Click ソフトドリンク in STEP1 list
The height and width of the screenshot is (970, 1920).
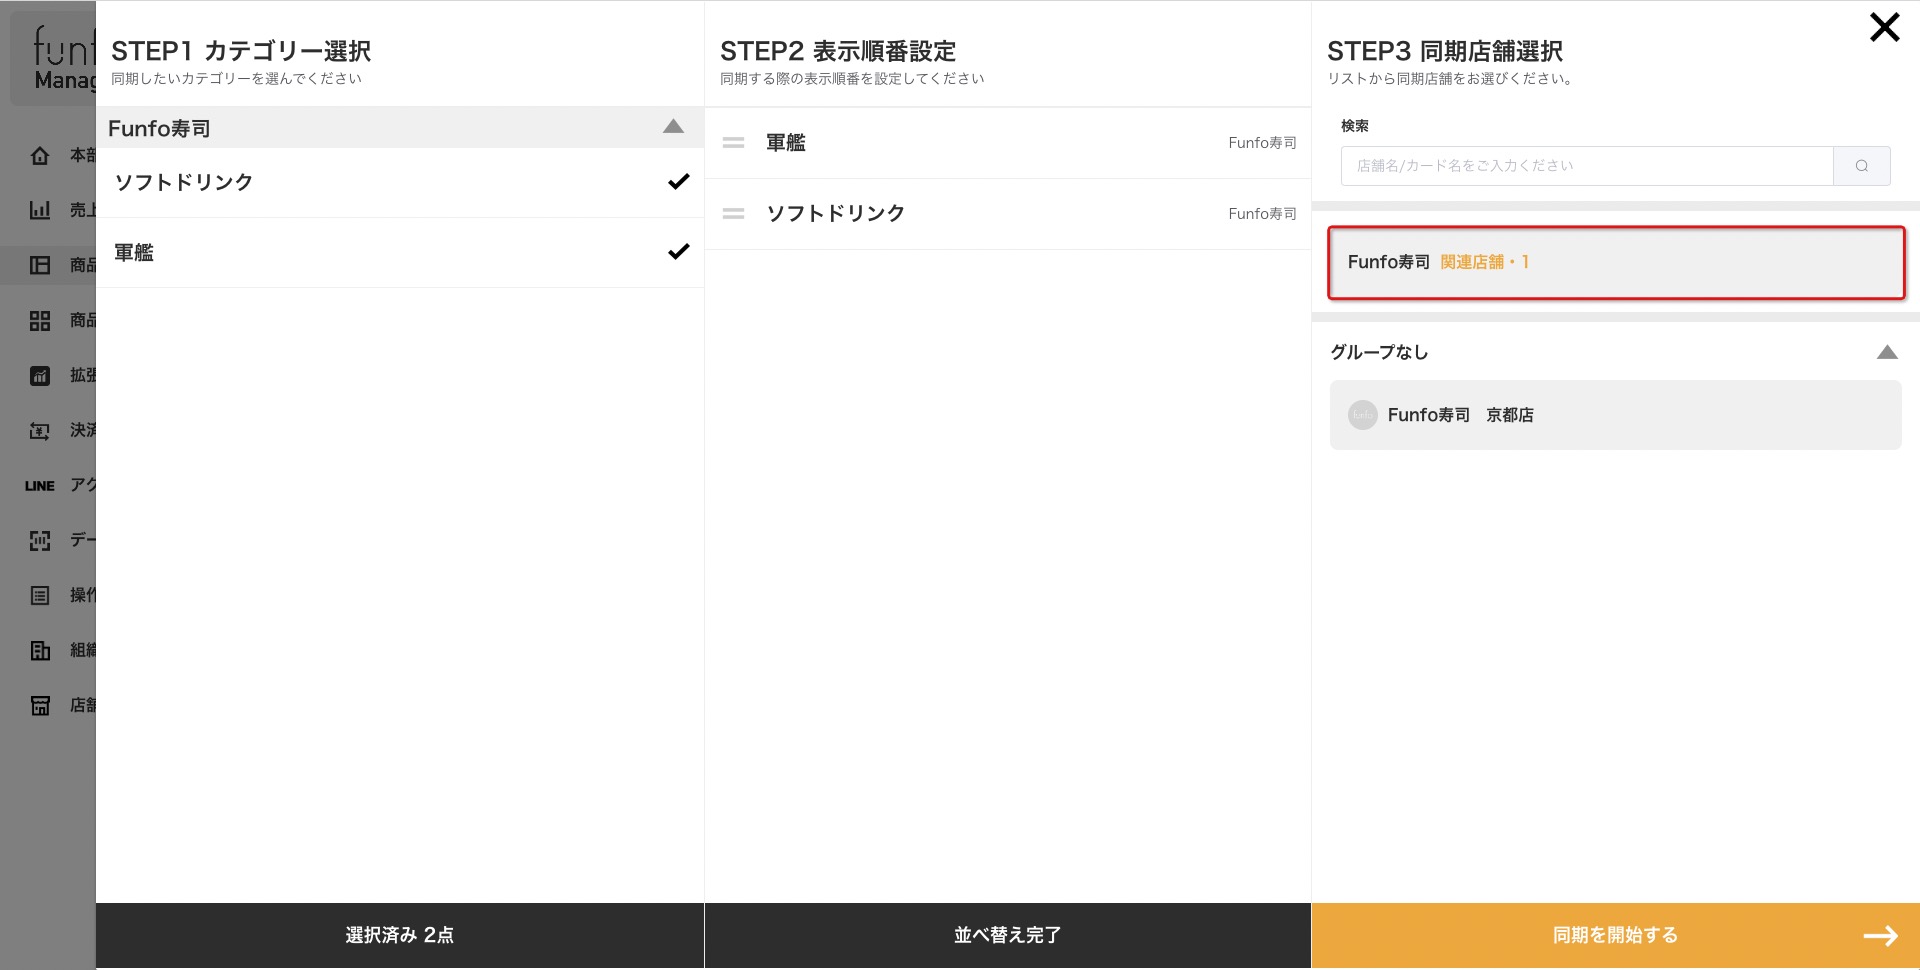184,182
